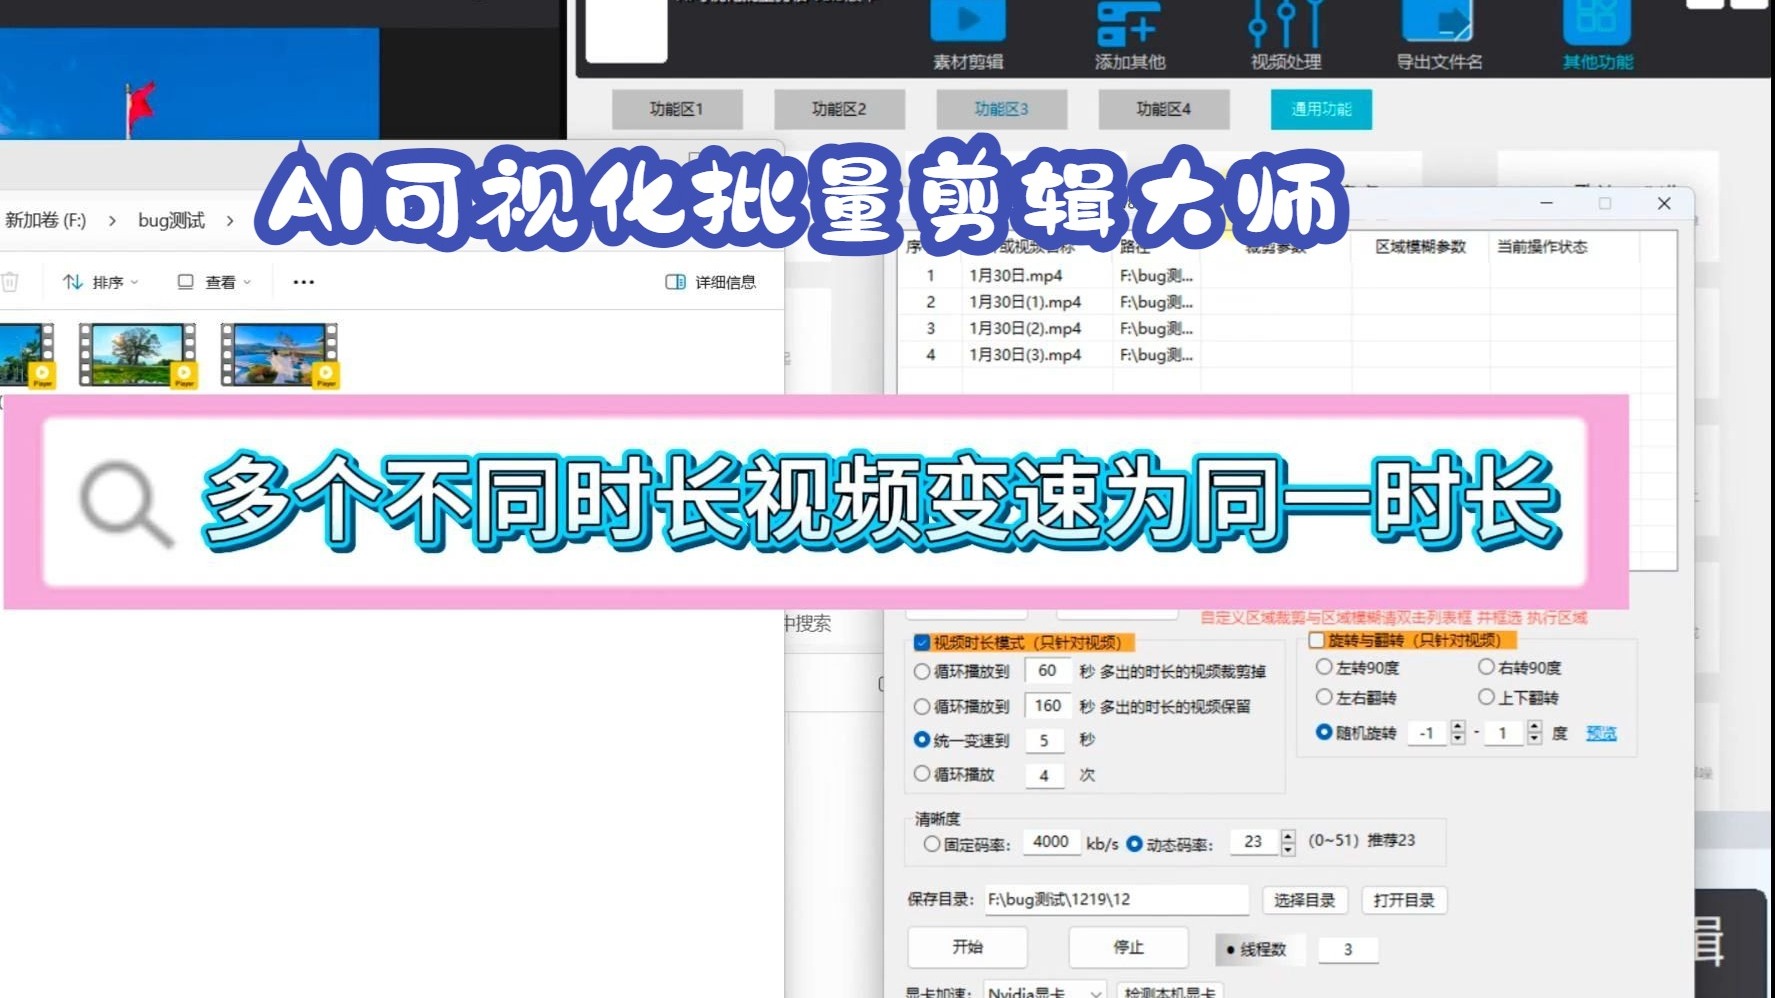
Task: Select 左转90度 radio option
Action: pos(1324,667)
